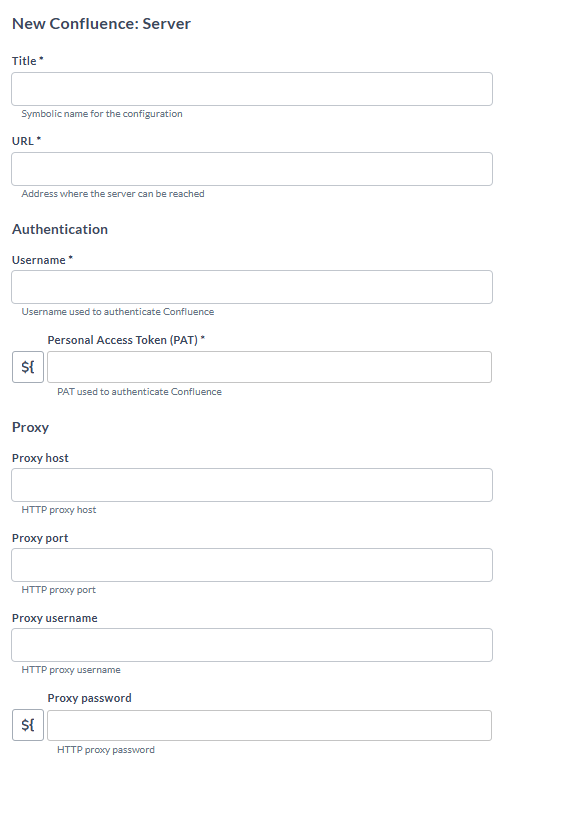Click the Authentication section heading

point(60,230)
